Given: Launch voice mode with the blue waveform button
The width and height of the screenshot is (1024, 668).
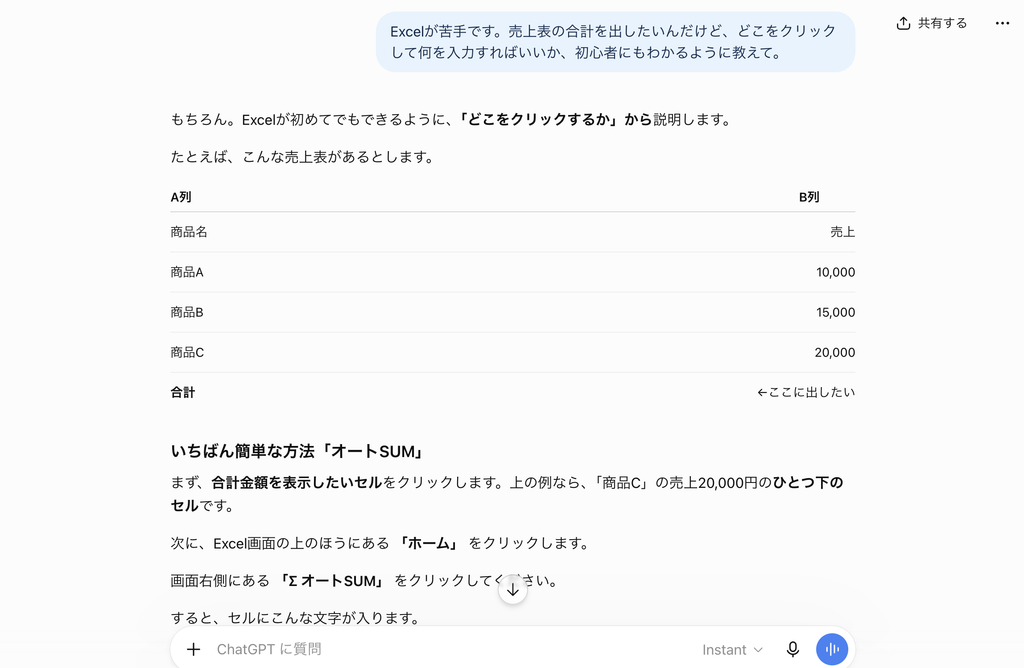Looking at the screenshot, I should [x=831, y=649].
